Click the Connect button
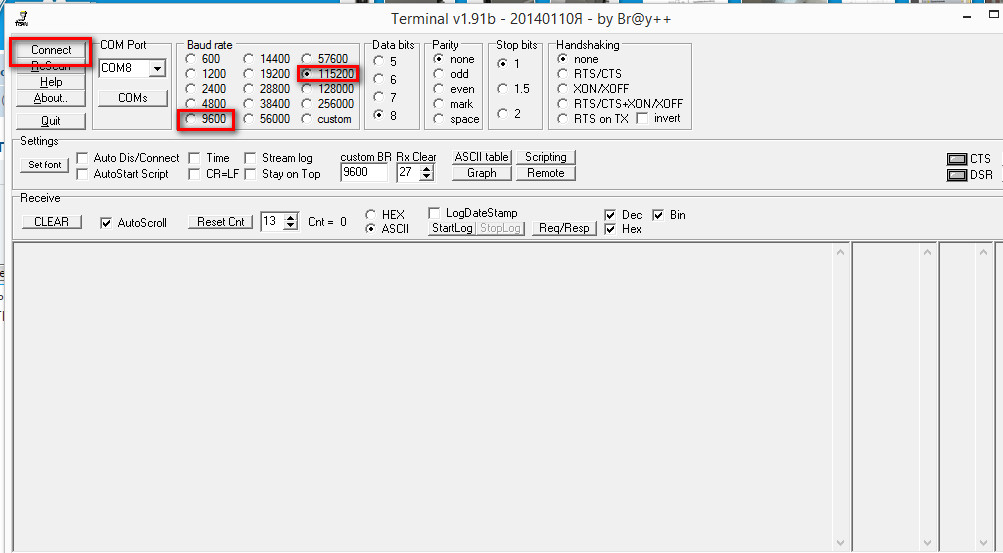 (51, 50)
